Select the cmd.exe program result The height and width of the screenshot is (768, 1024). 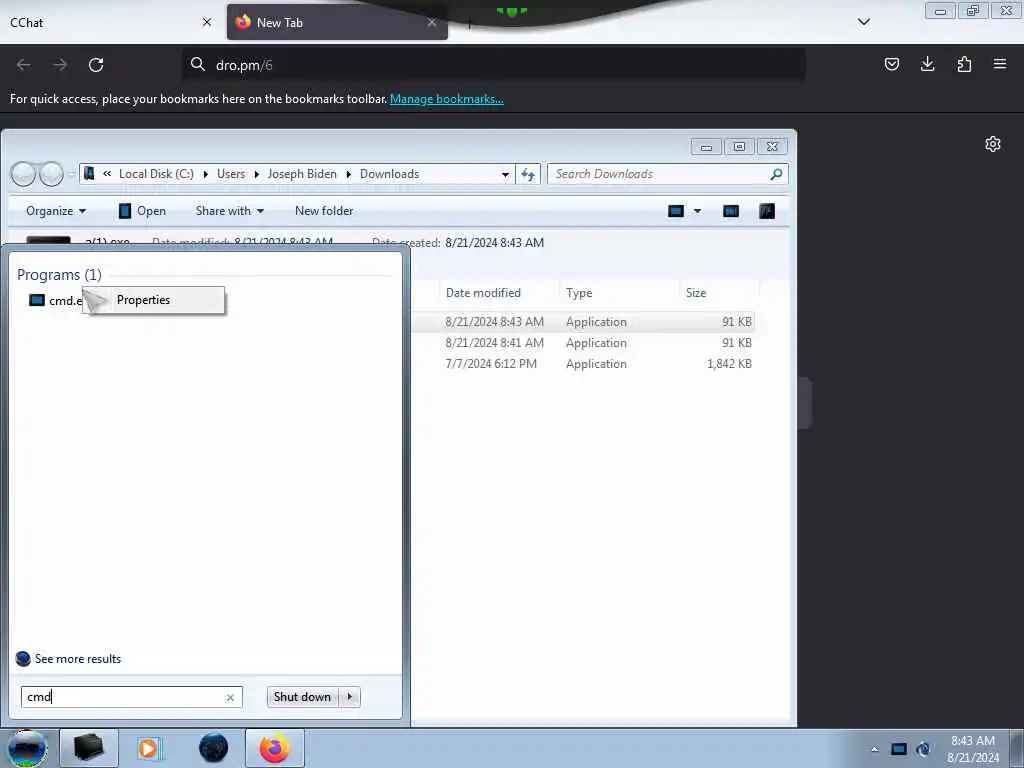pos(56,300)
